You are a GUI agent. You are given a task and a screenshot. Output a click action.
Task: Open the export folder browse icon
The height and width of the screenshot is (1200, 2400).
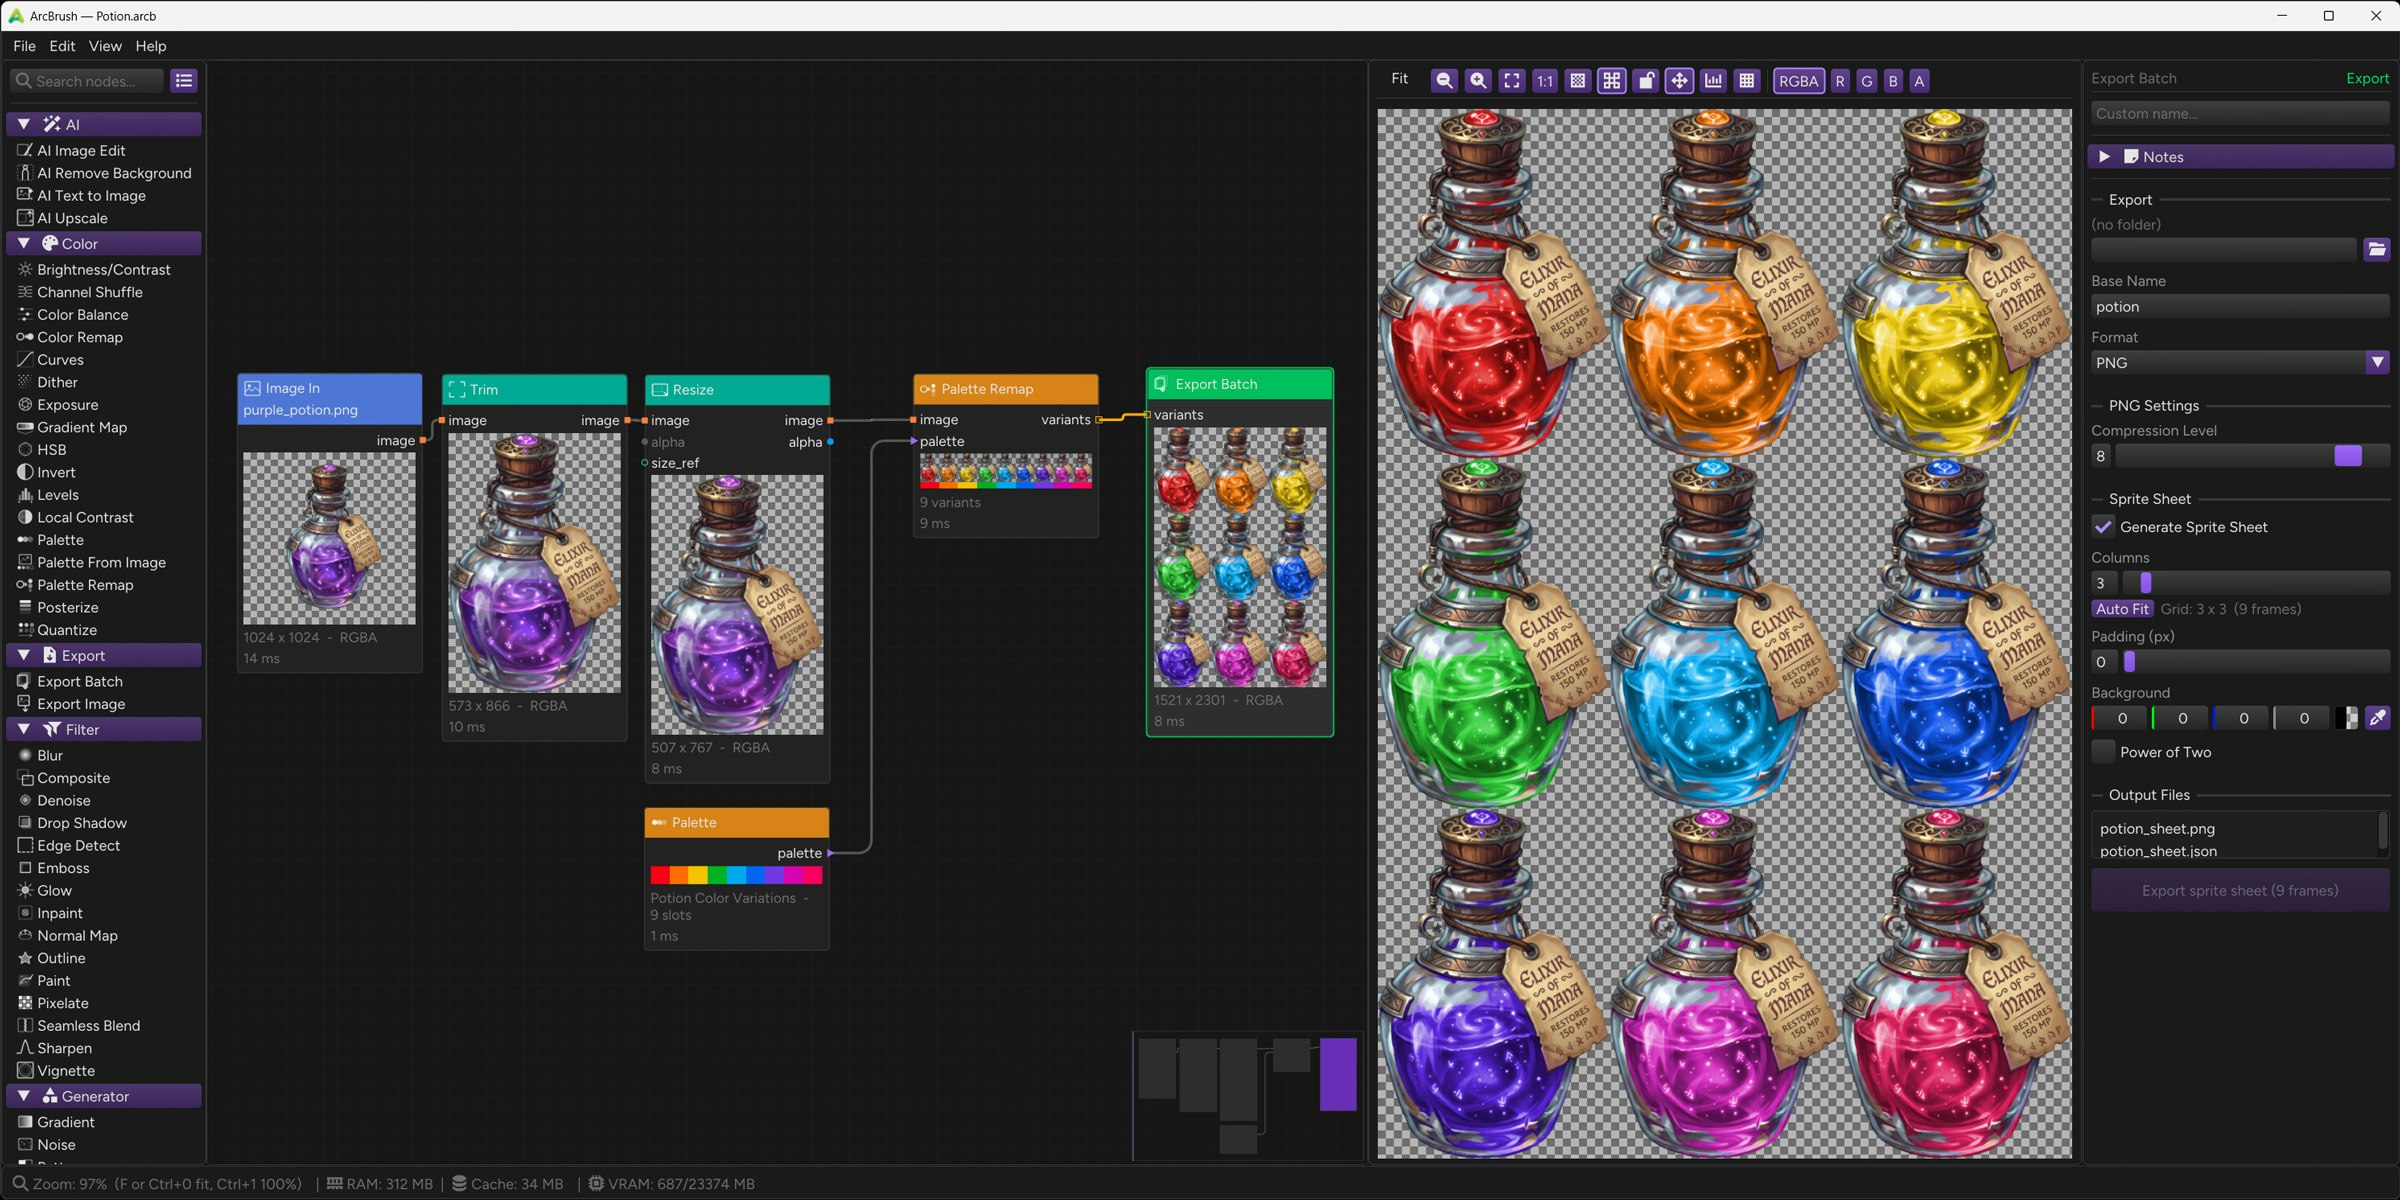tap(2377, 249)
